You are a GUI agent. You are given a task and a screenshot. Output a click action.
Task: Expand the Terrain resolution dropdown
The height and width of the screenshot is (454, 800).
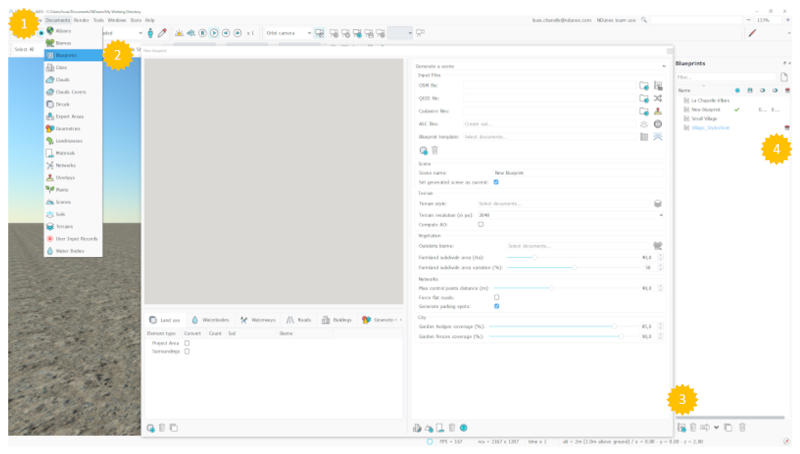coord(661,214)
